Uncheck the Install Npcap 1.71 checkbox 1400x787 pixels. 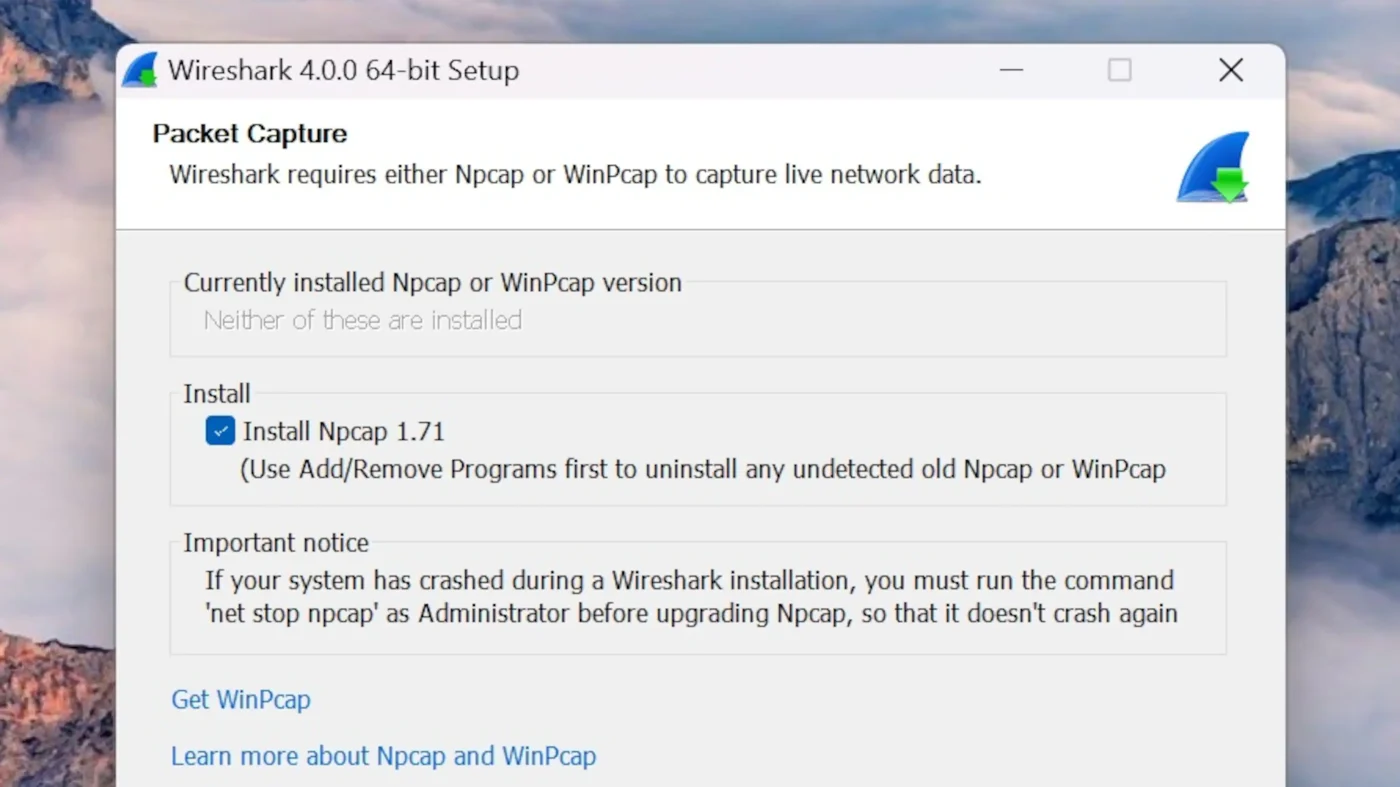220,431
